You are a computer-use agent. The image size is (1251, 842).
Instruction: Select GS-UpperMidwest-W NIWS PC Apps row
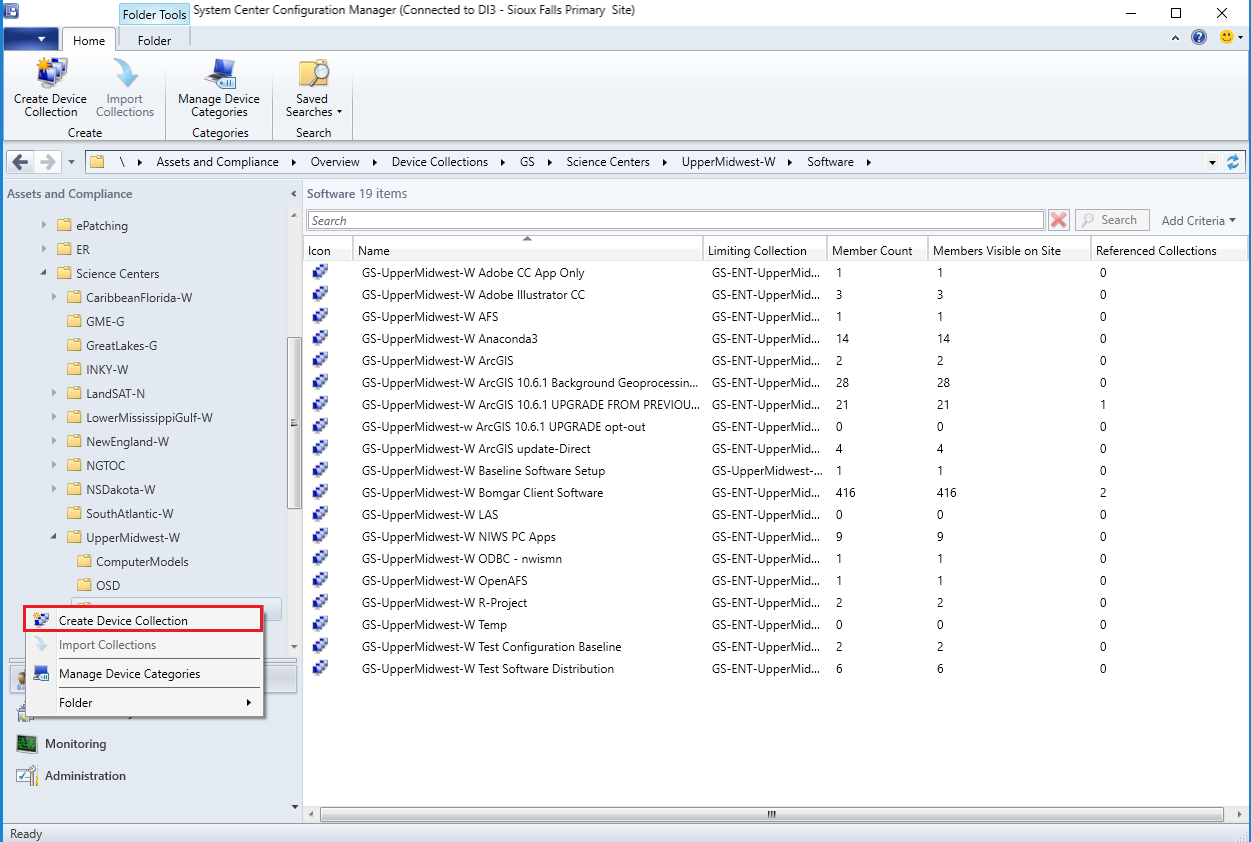pyautogui.click(x=776, y=536)
